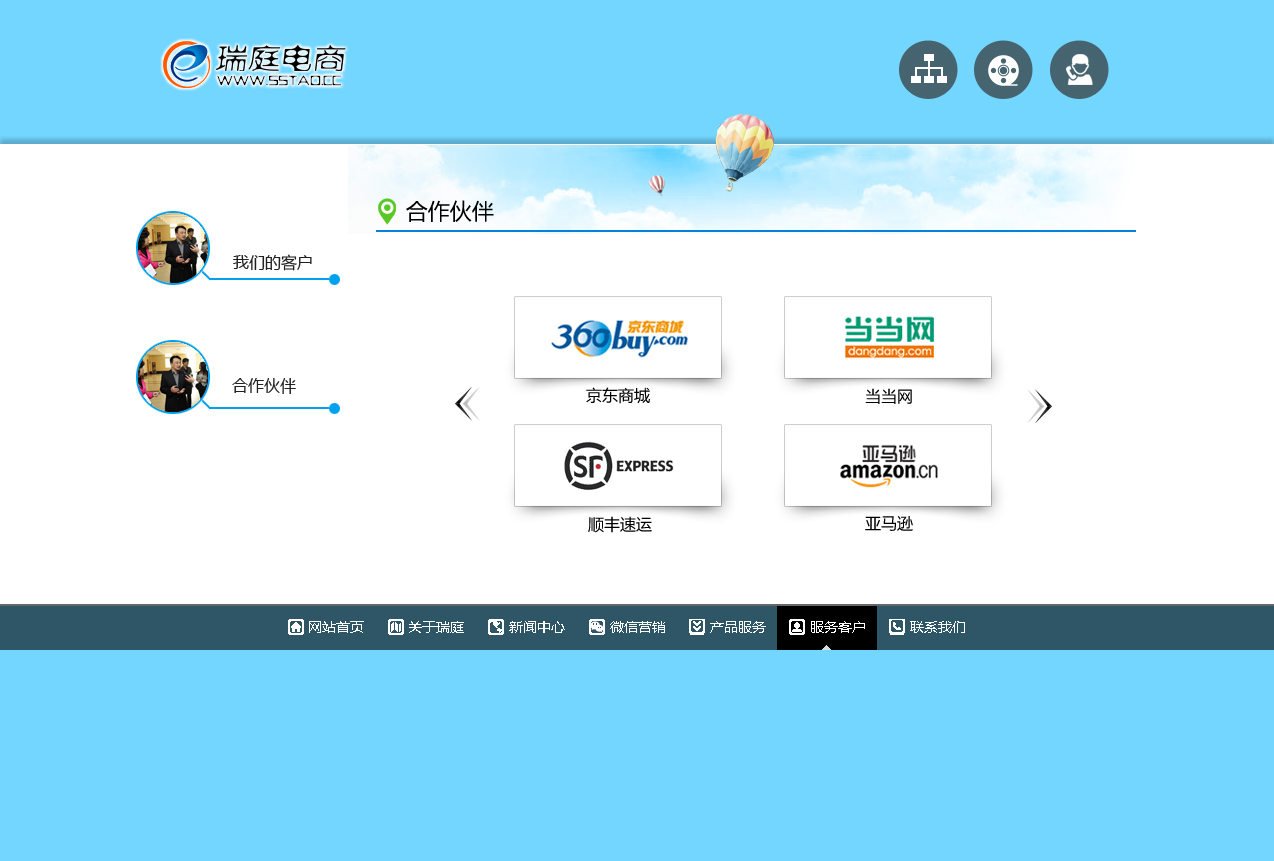This screenshot has width=1274, height=861.
Task: Click the icon beside 新闻中心
Action: click(496, 627)
